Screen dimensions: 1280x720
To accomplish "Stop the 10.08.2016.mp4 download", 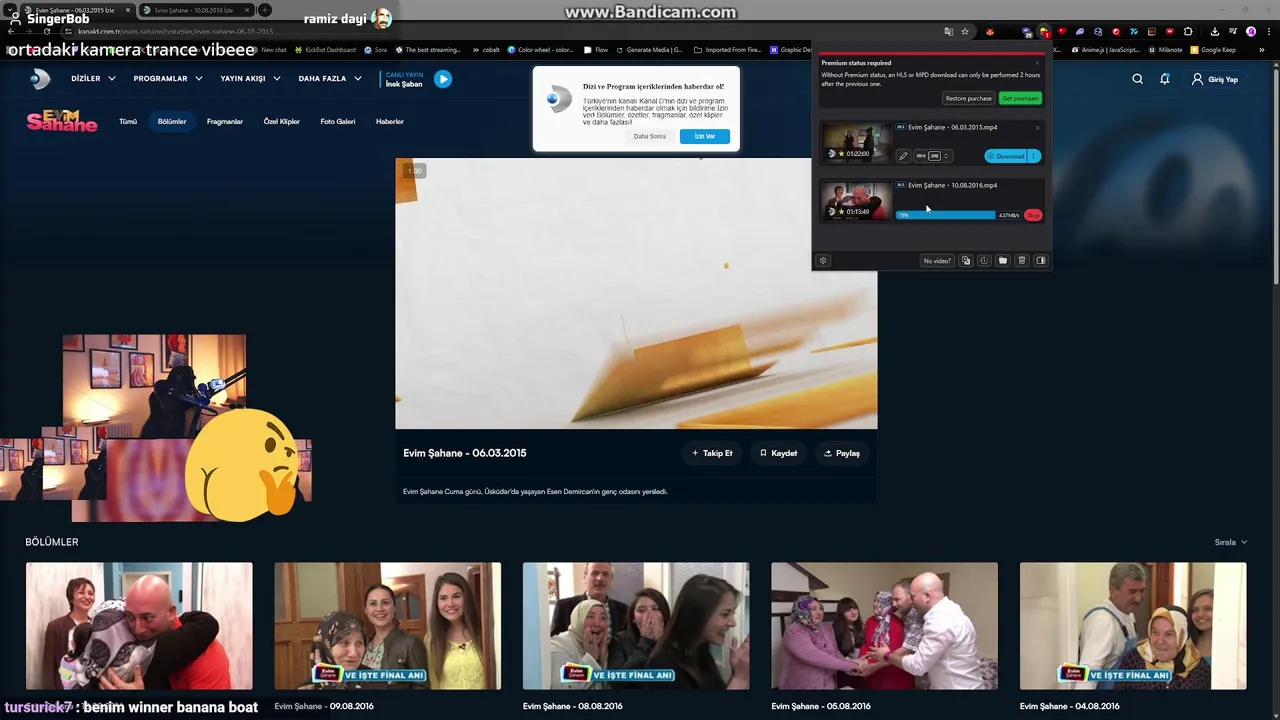I will [x=1033, y=215].
